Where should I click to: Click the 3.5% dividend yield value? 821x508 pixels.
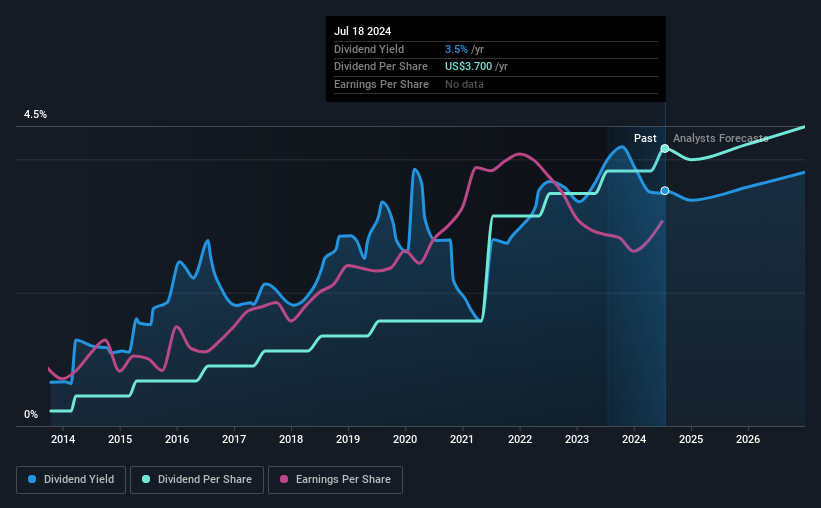[x=456, y=49]
